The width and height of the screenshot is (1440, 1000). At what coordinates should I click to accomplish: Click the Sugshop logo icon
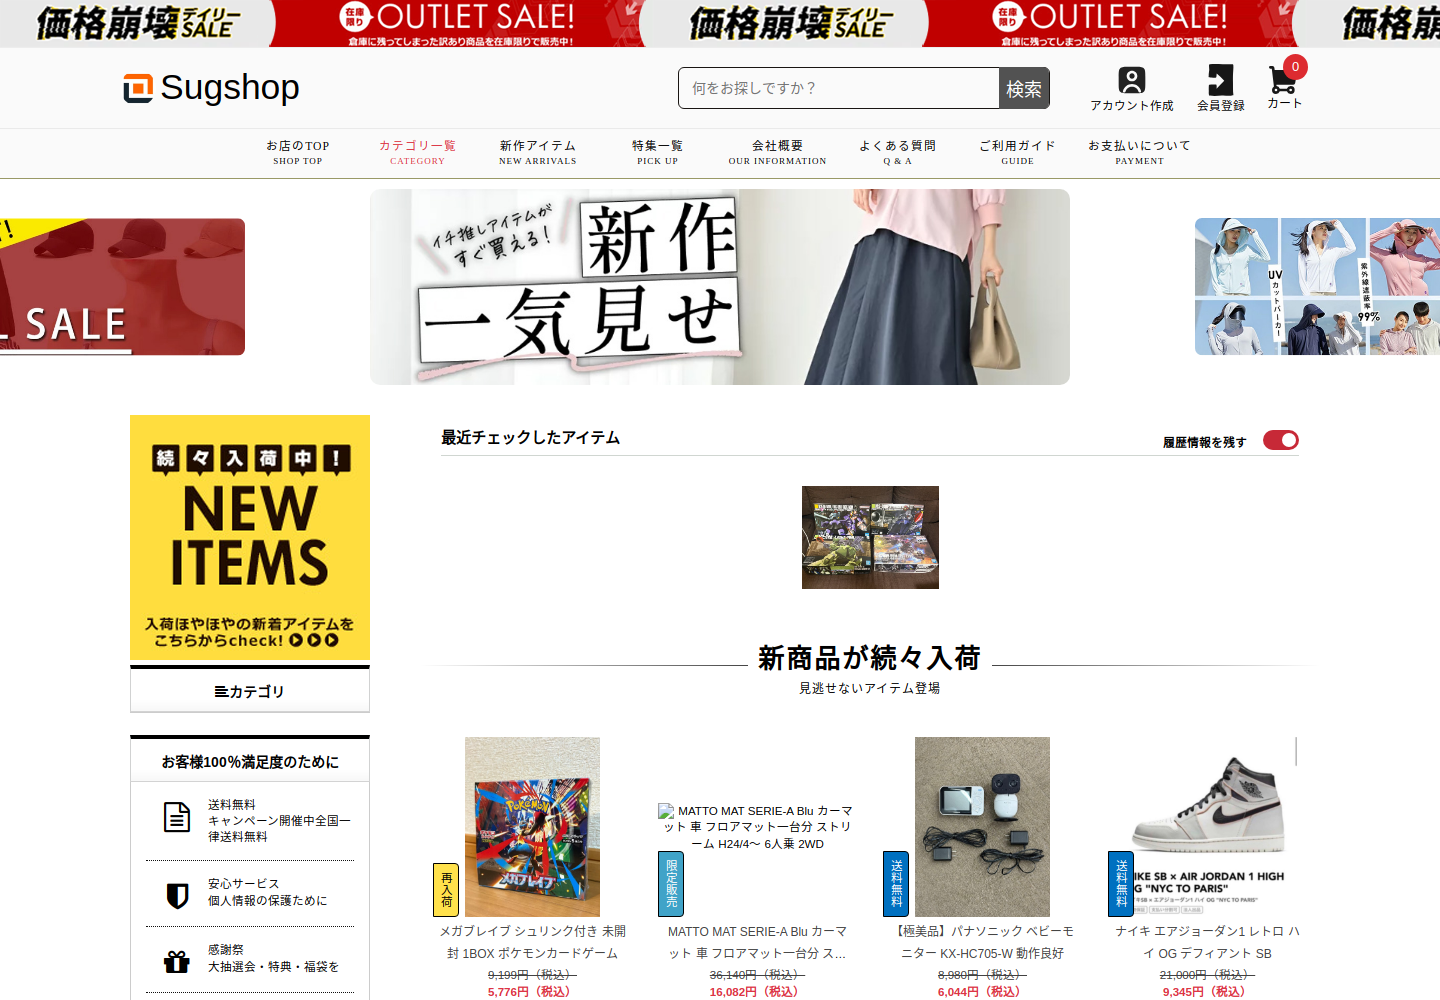pos(138,88)
